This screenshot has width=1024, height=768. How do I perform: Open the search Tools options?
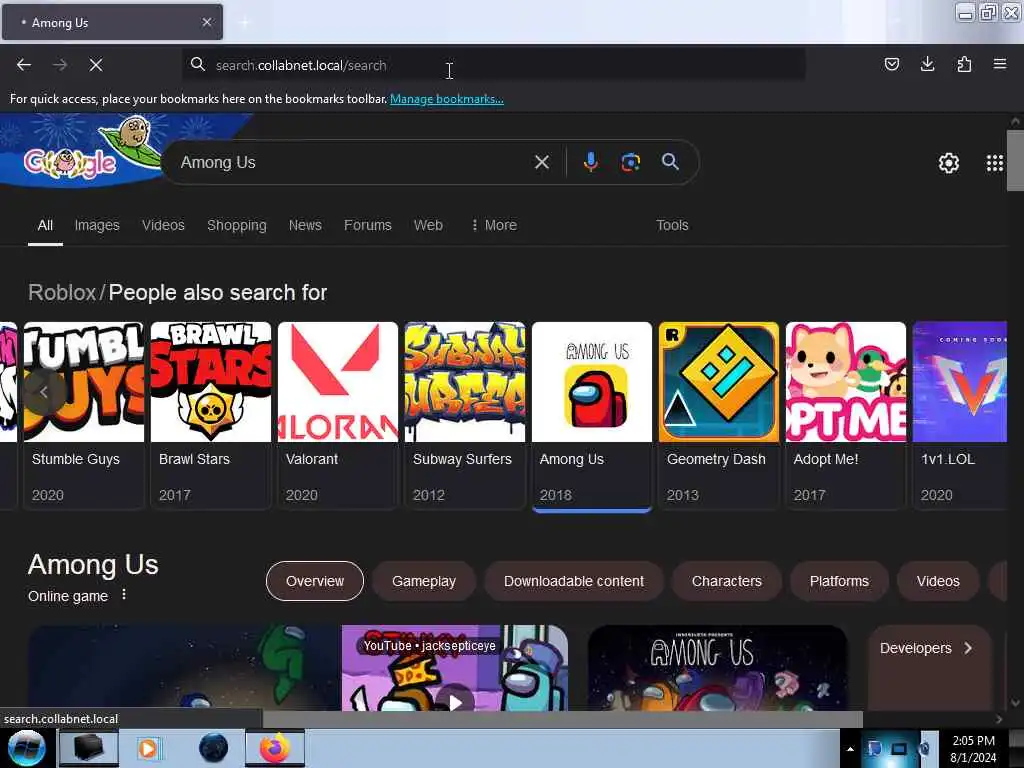tap(672, 225)
